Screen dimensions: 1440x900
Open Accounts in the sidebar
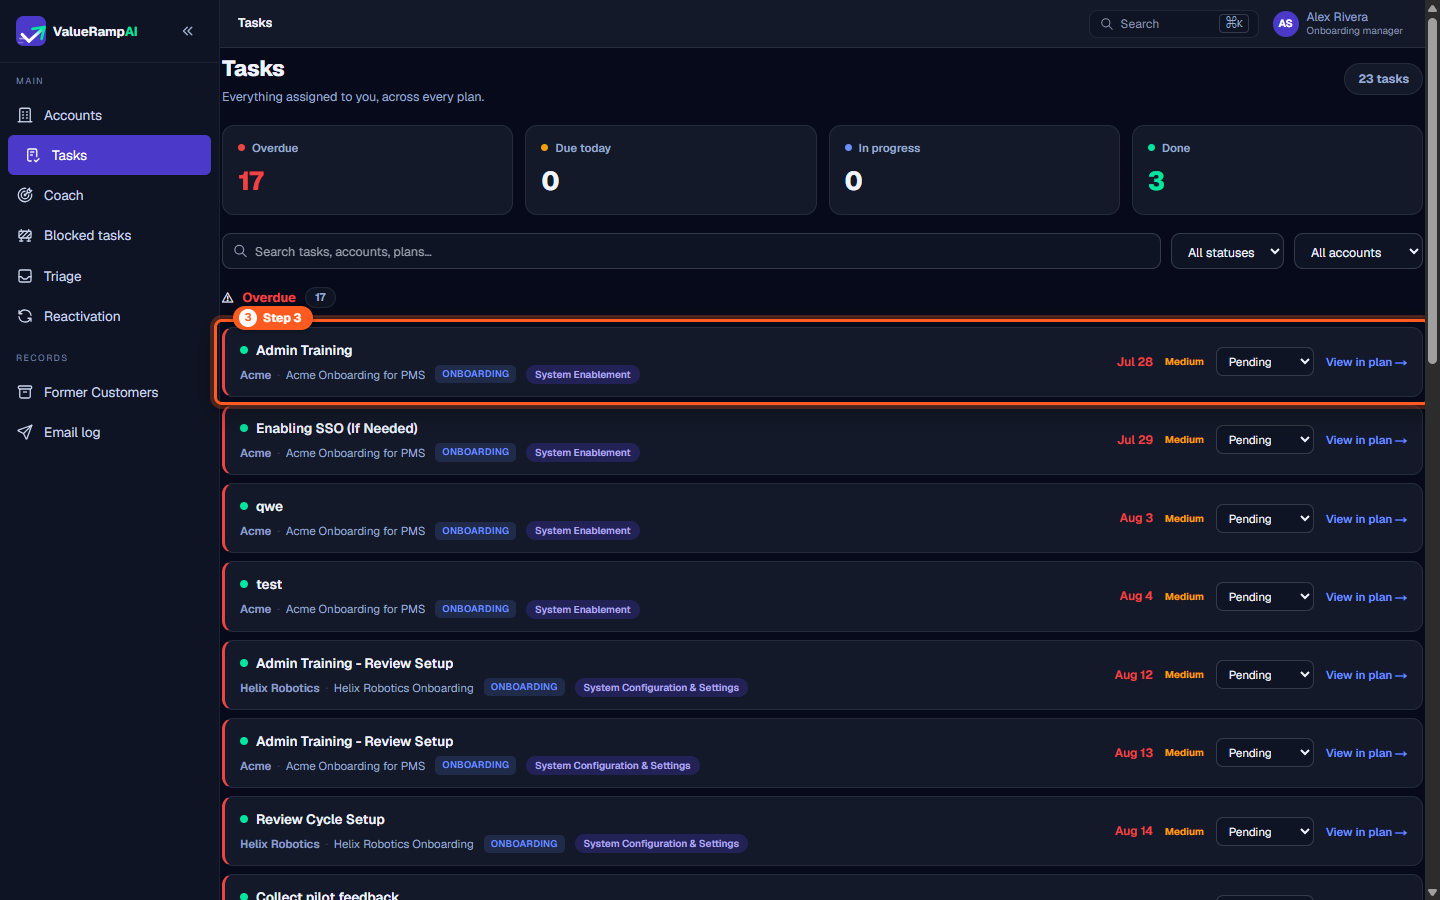(x=109, y=115)
